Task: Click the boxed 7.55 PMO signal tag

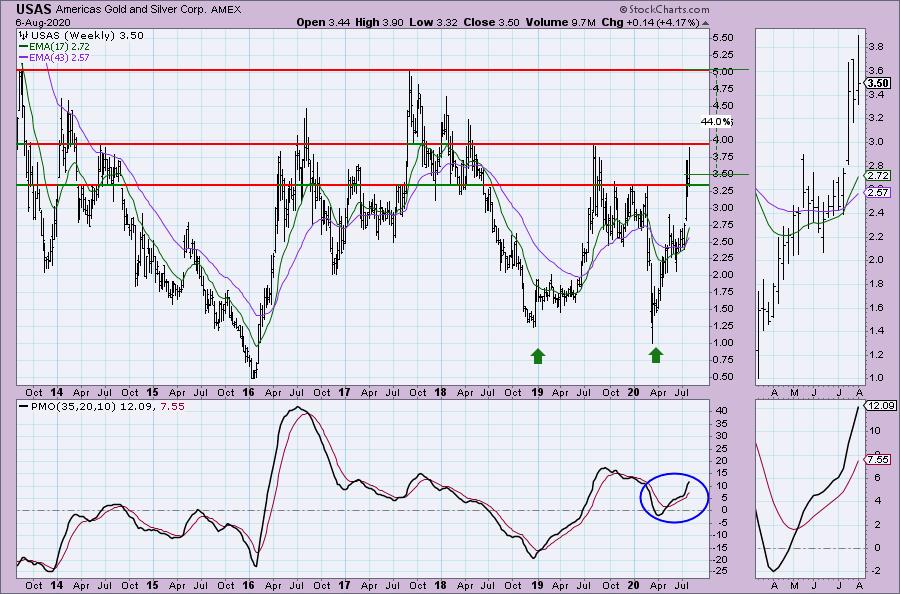Action: tap(879, 460)
